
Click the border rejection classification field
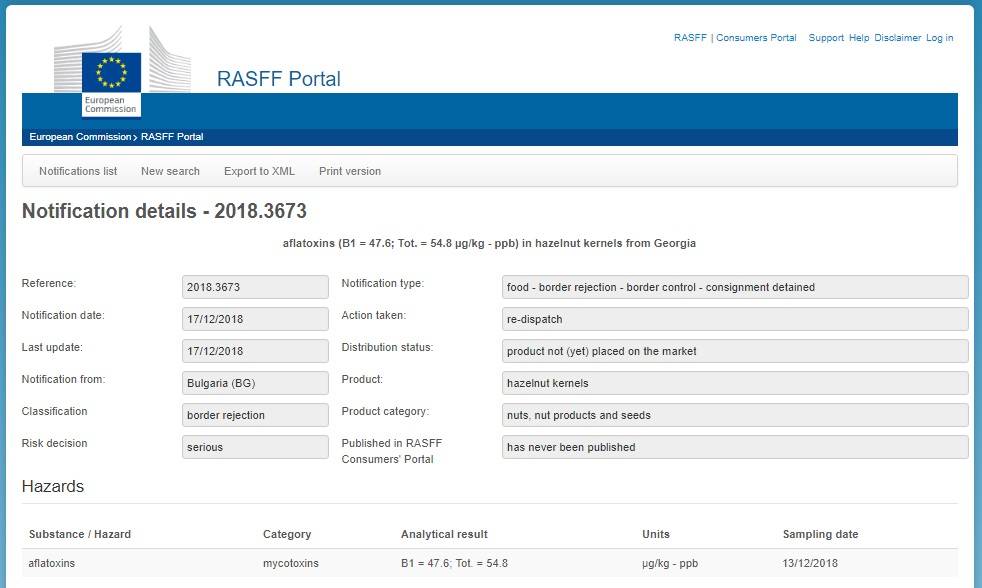click(x=256, y=415)
